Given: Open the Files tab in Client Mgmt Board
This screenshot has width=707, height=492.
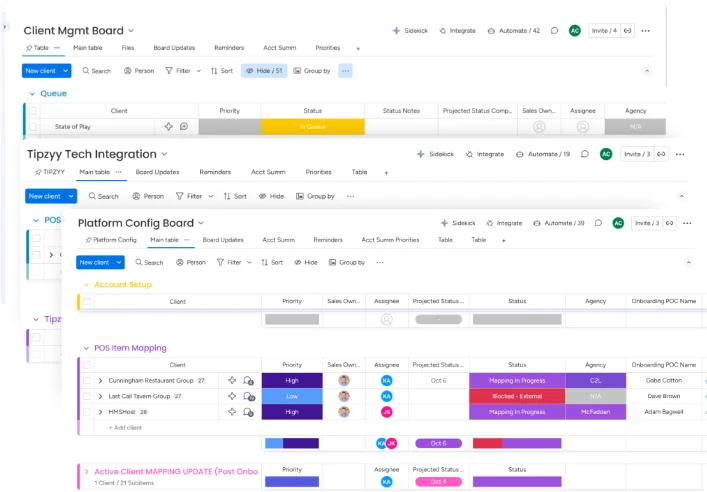Looking at the screenshot, I should click(128, 48).
